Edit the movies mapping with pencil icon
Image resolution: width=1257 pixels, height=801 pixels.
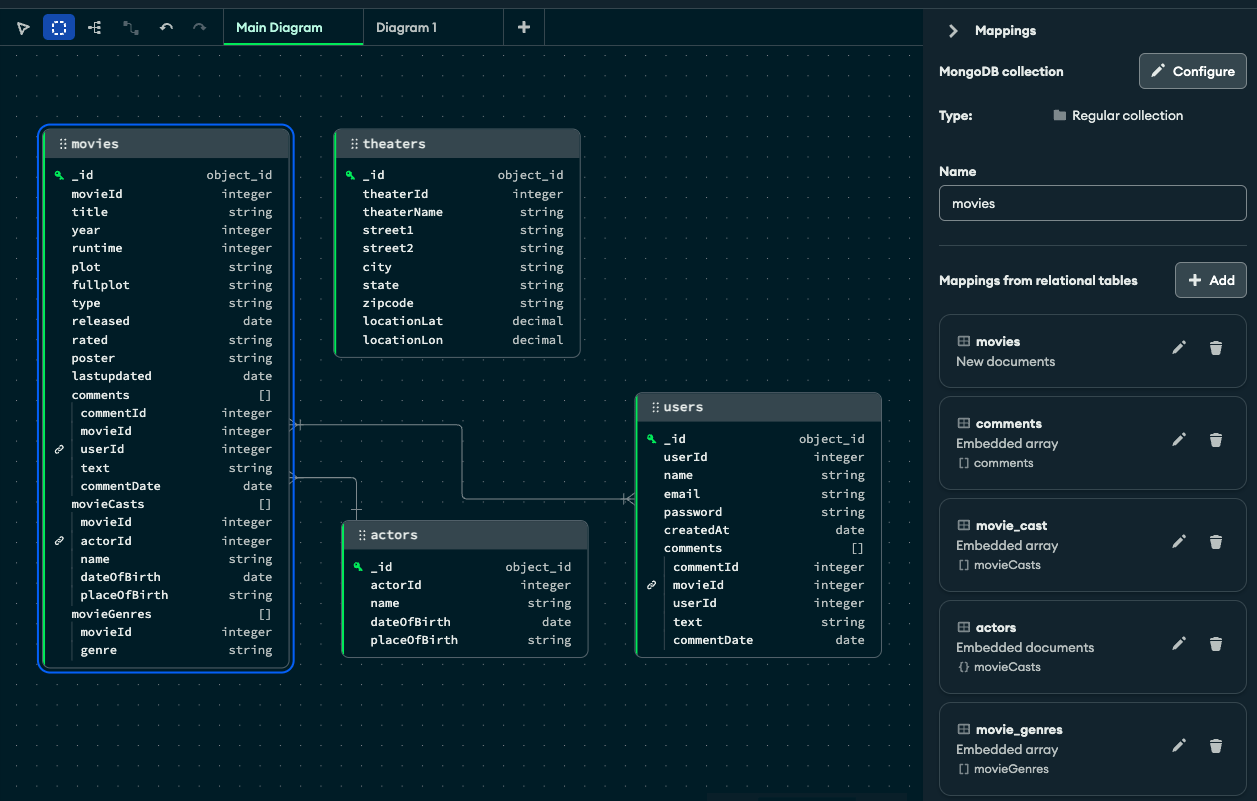[x=1179, y=347]
